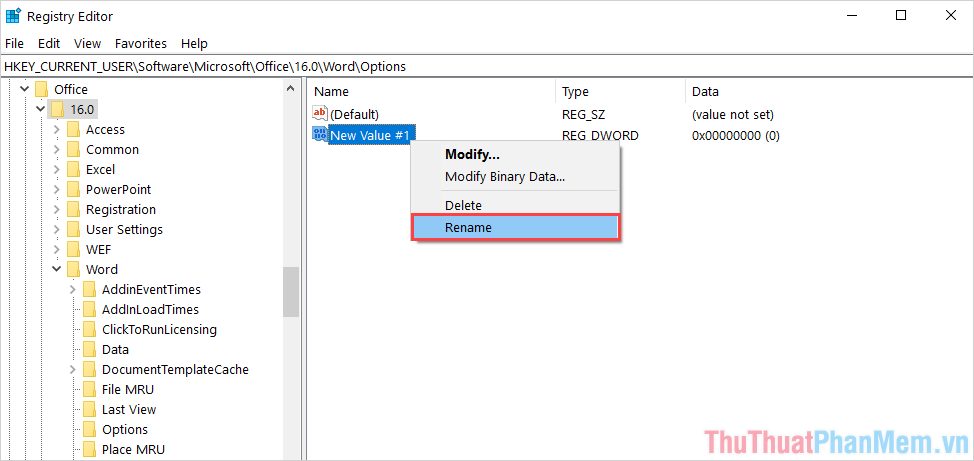The width and height of the screenshot is (974, 461).
Task: Expand the WEF key
Action: [x=57, y=249]
